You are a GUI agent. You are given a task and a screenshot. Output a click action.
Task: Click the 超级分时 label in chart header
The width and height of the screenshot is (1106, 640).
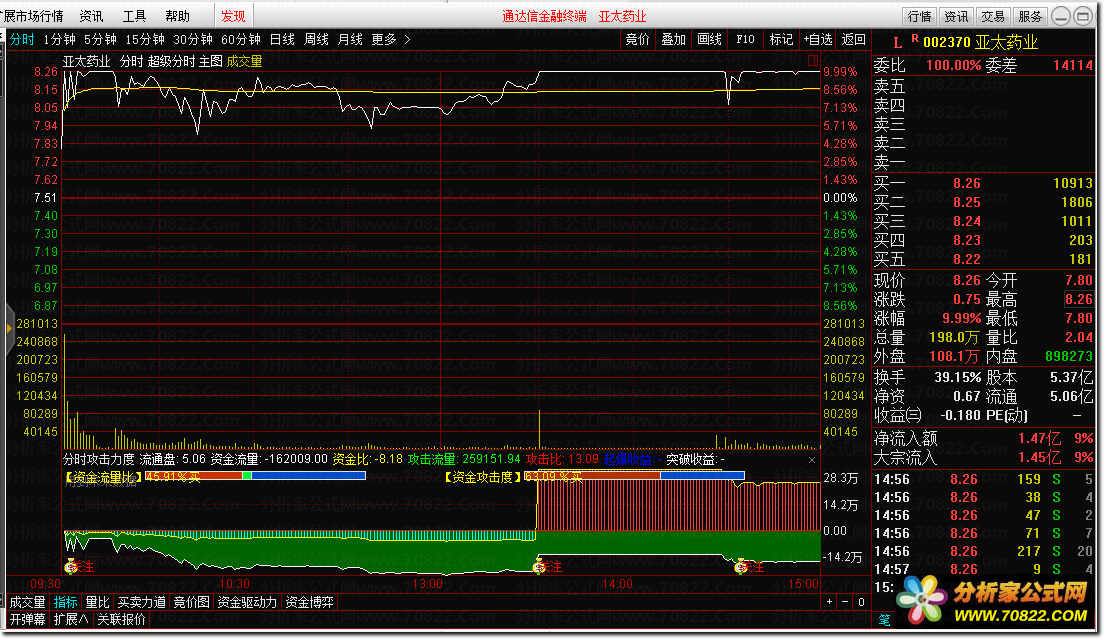pyautogui.click(x=171, y=61)
